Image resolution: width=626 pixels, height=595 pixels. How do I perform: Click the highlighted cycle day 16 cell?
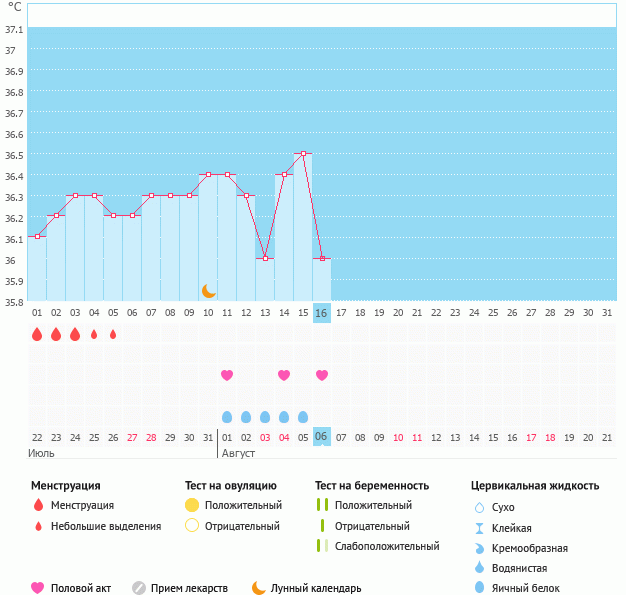321,313
